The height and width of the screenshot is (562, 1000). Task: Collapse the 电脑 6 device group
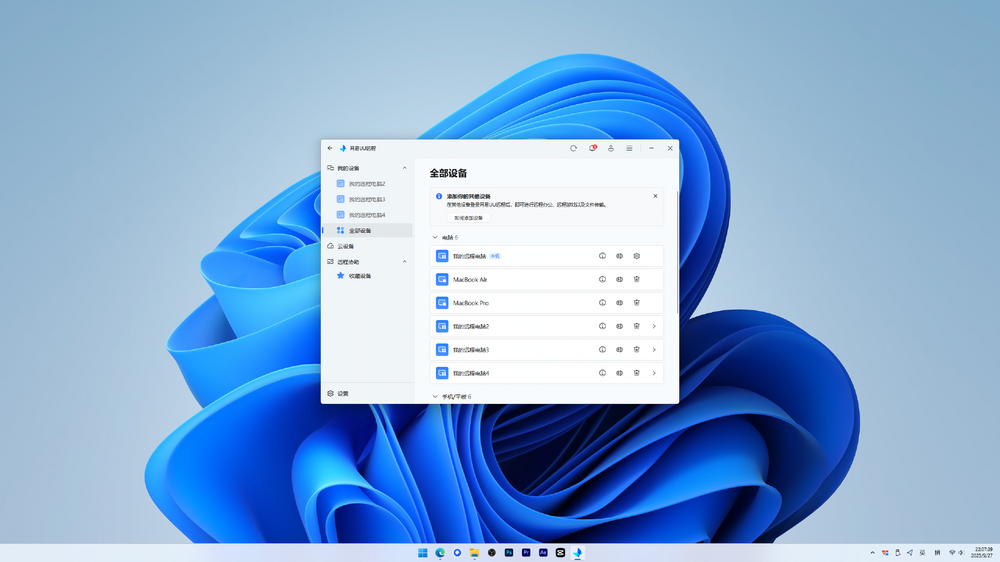[435, 238]
